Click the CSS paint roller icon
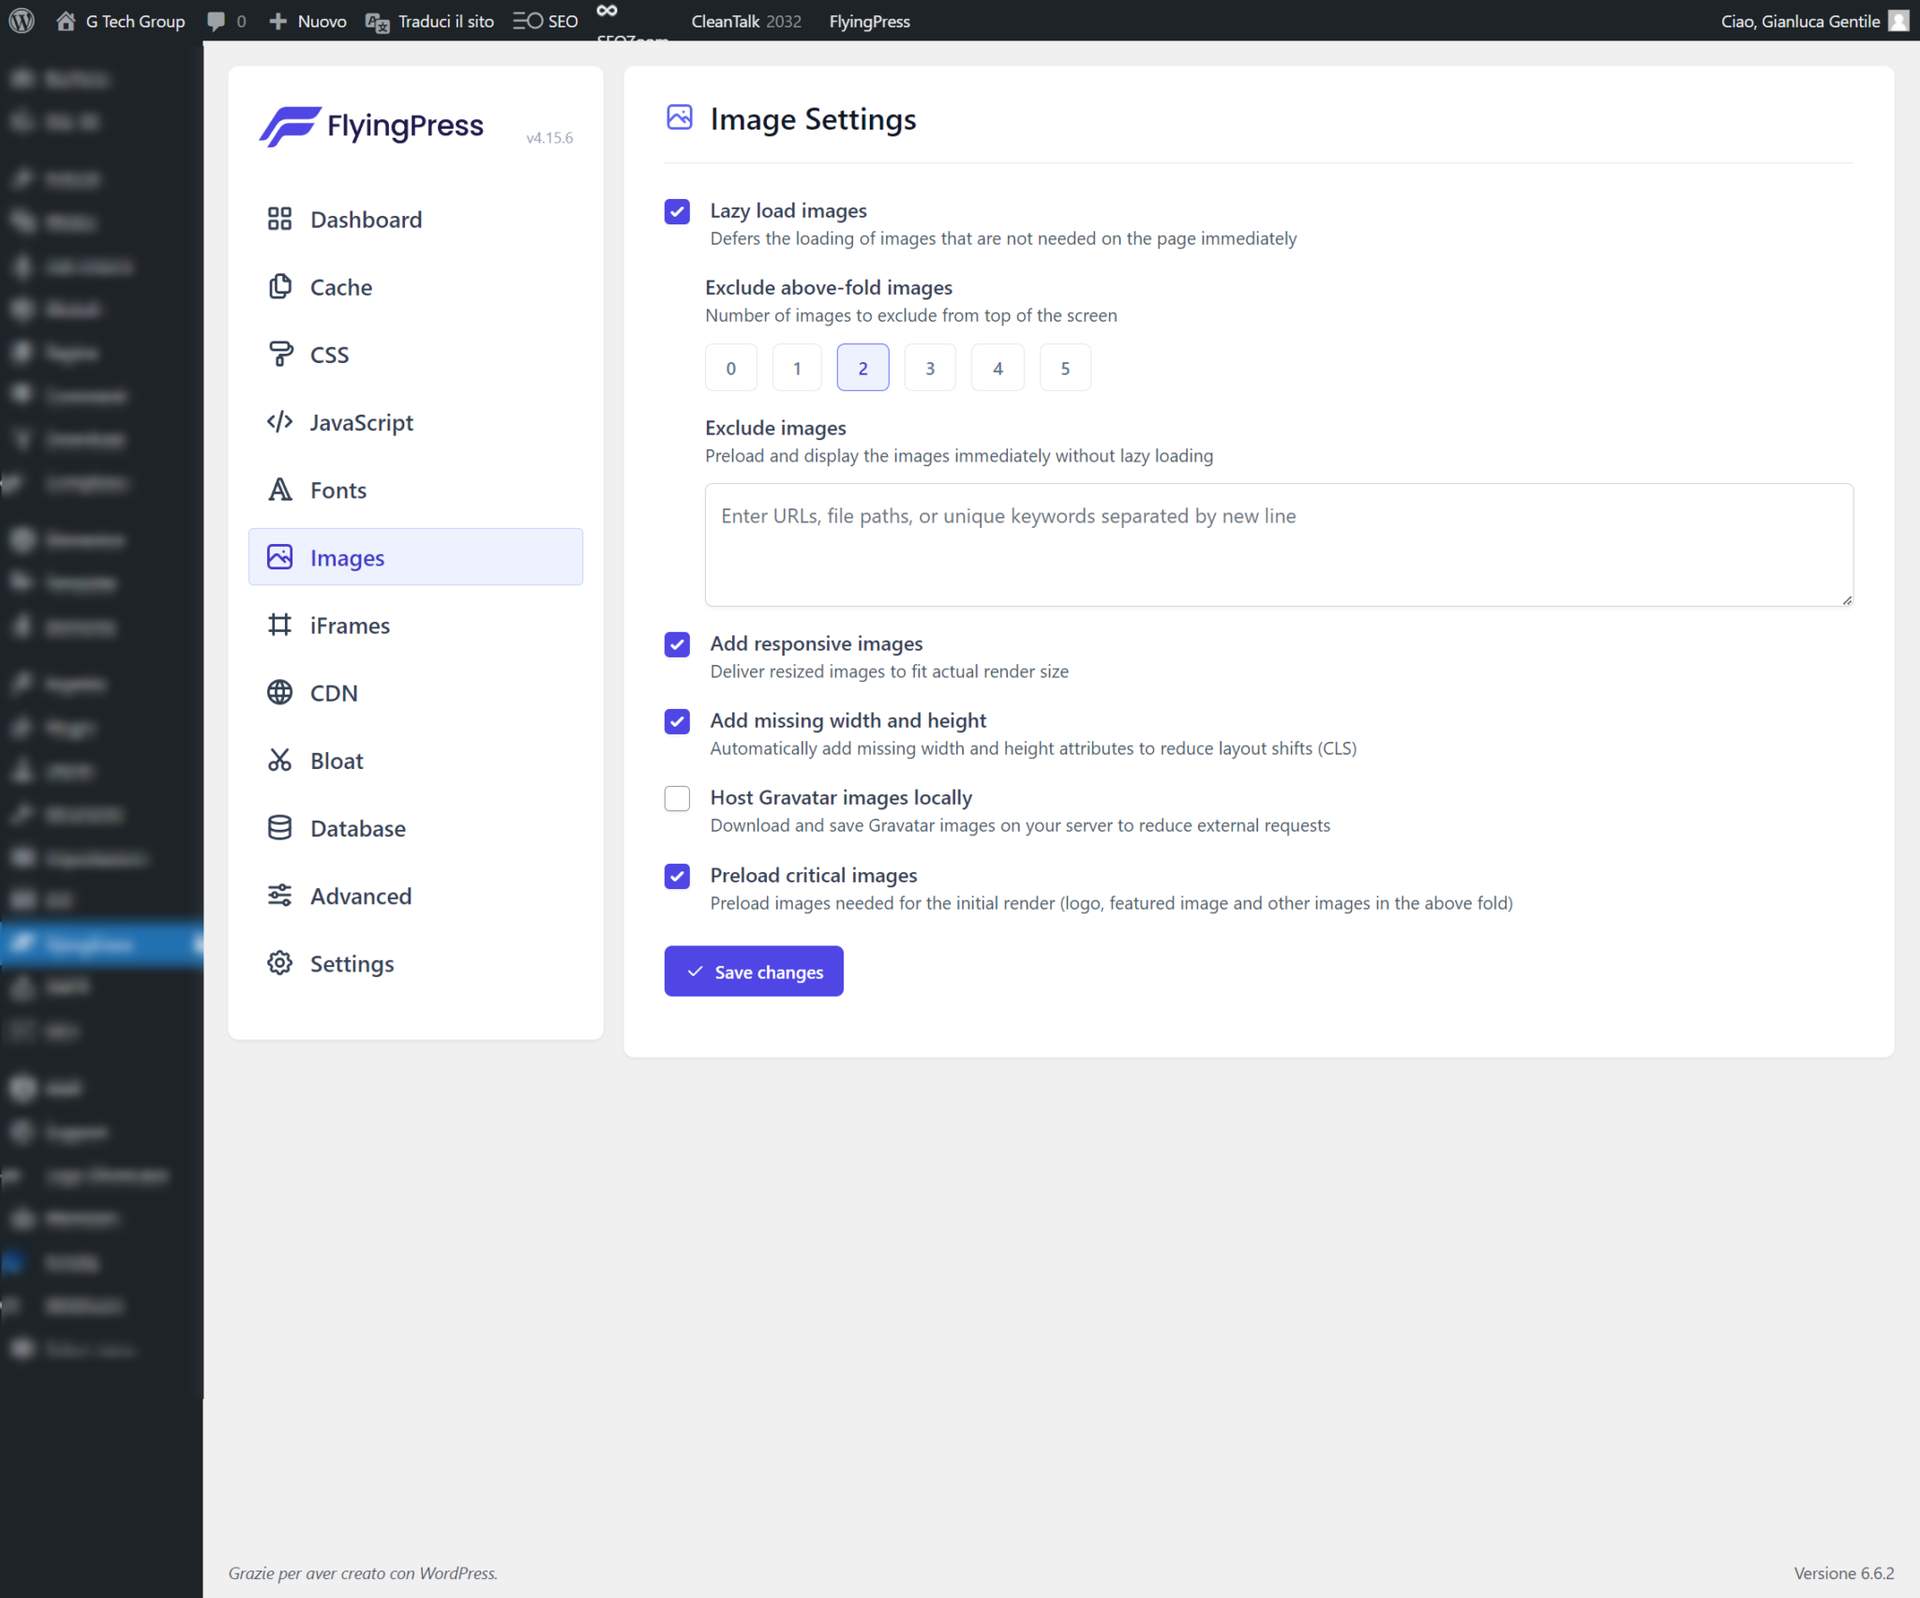The height and width of the screenshot is (1598, 1920). pos(279,354)
